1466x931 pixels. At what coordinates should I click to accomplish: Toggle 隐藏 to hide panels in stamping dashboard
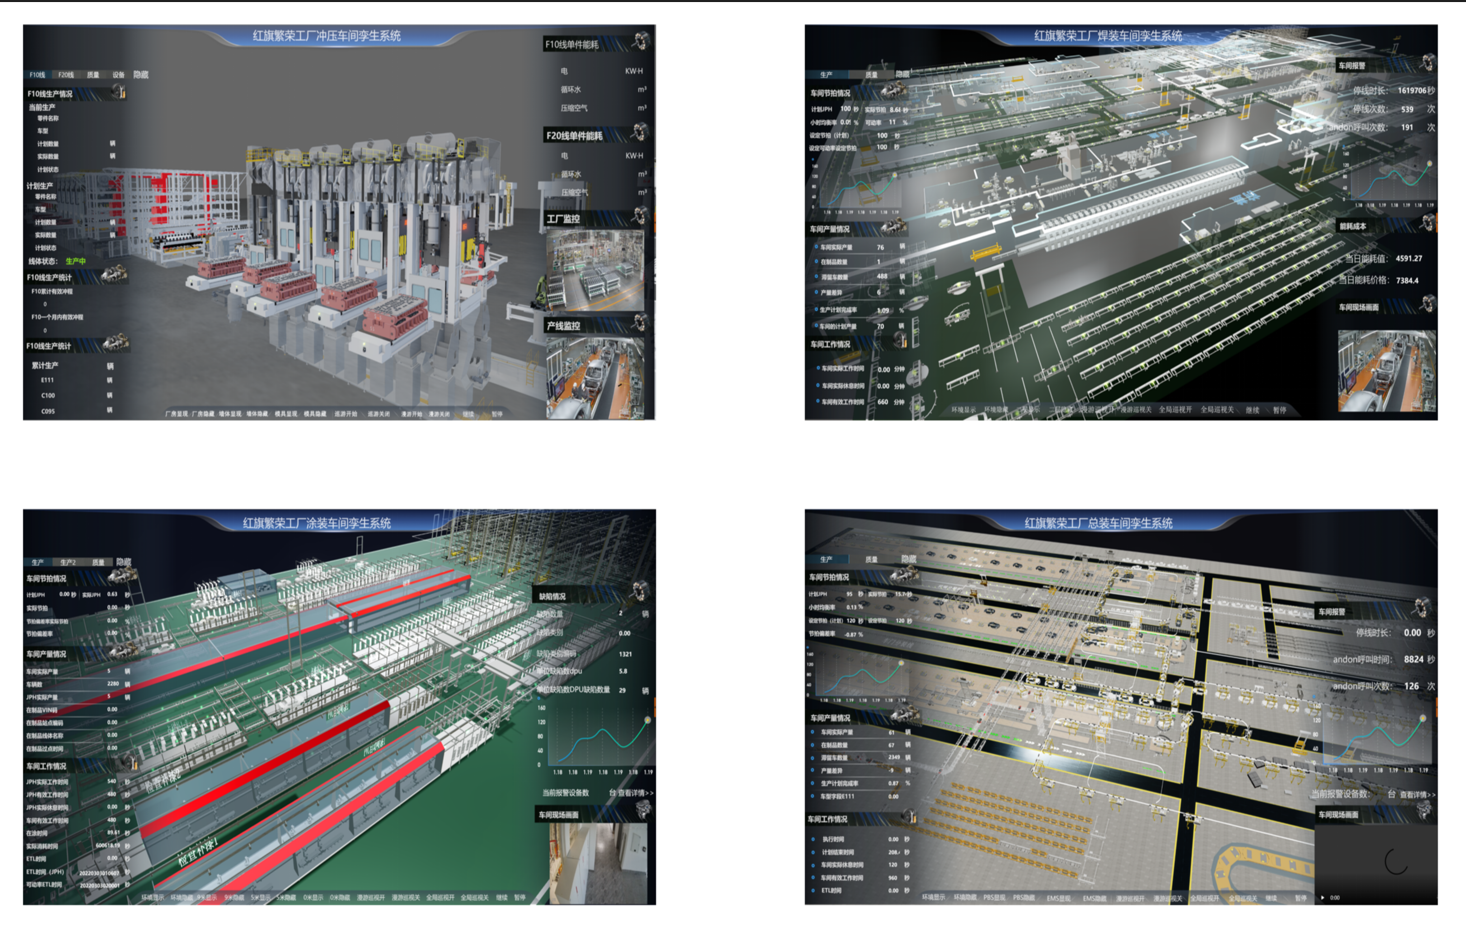tap(141, 74)
